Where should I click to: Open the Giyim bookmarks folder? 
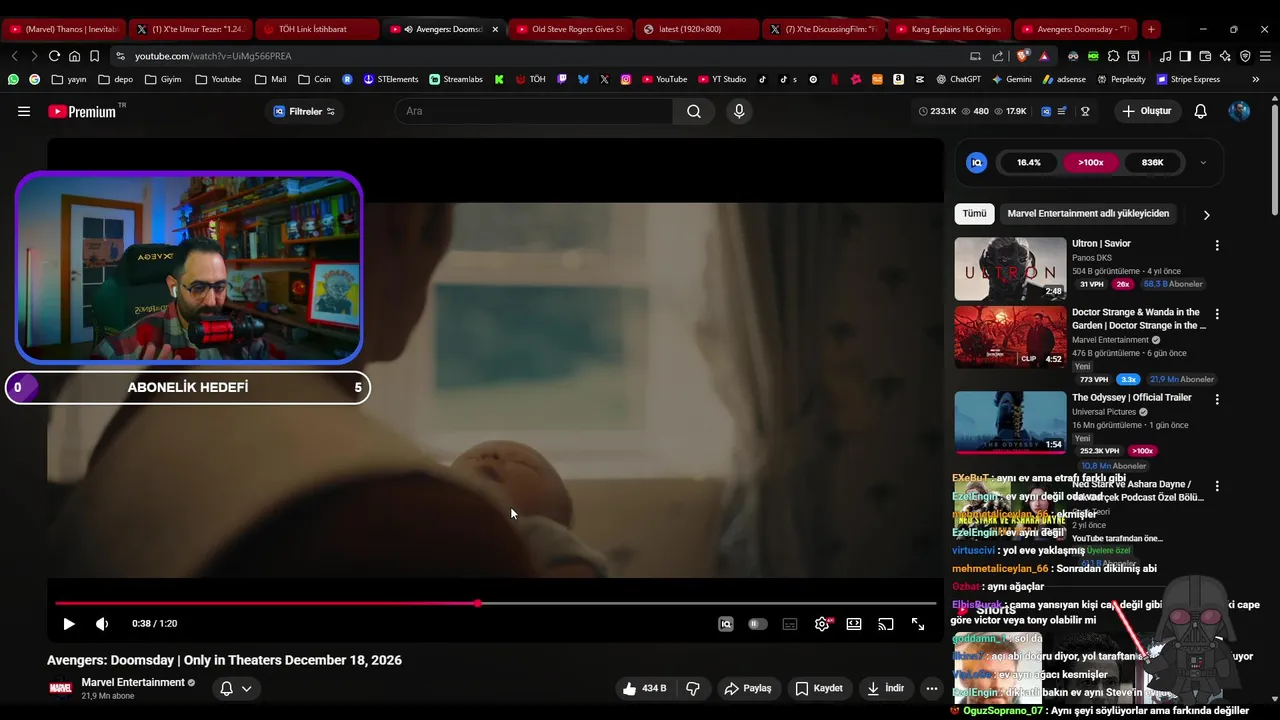(x=163, y=79)
